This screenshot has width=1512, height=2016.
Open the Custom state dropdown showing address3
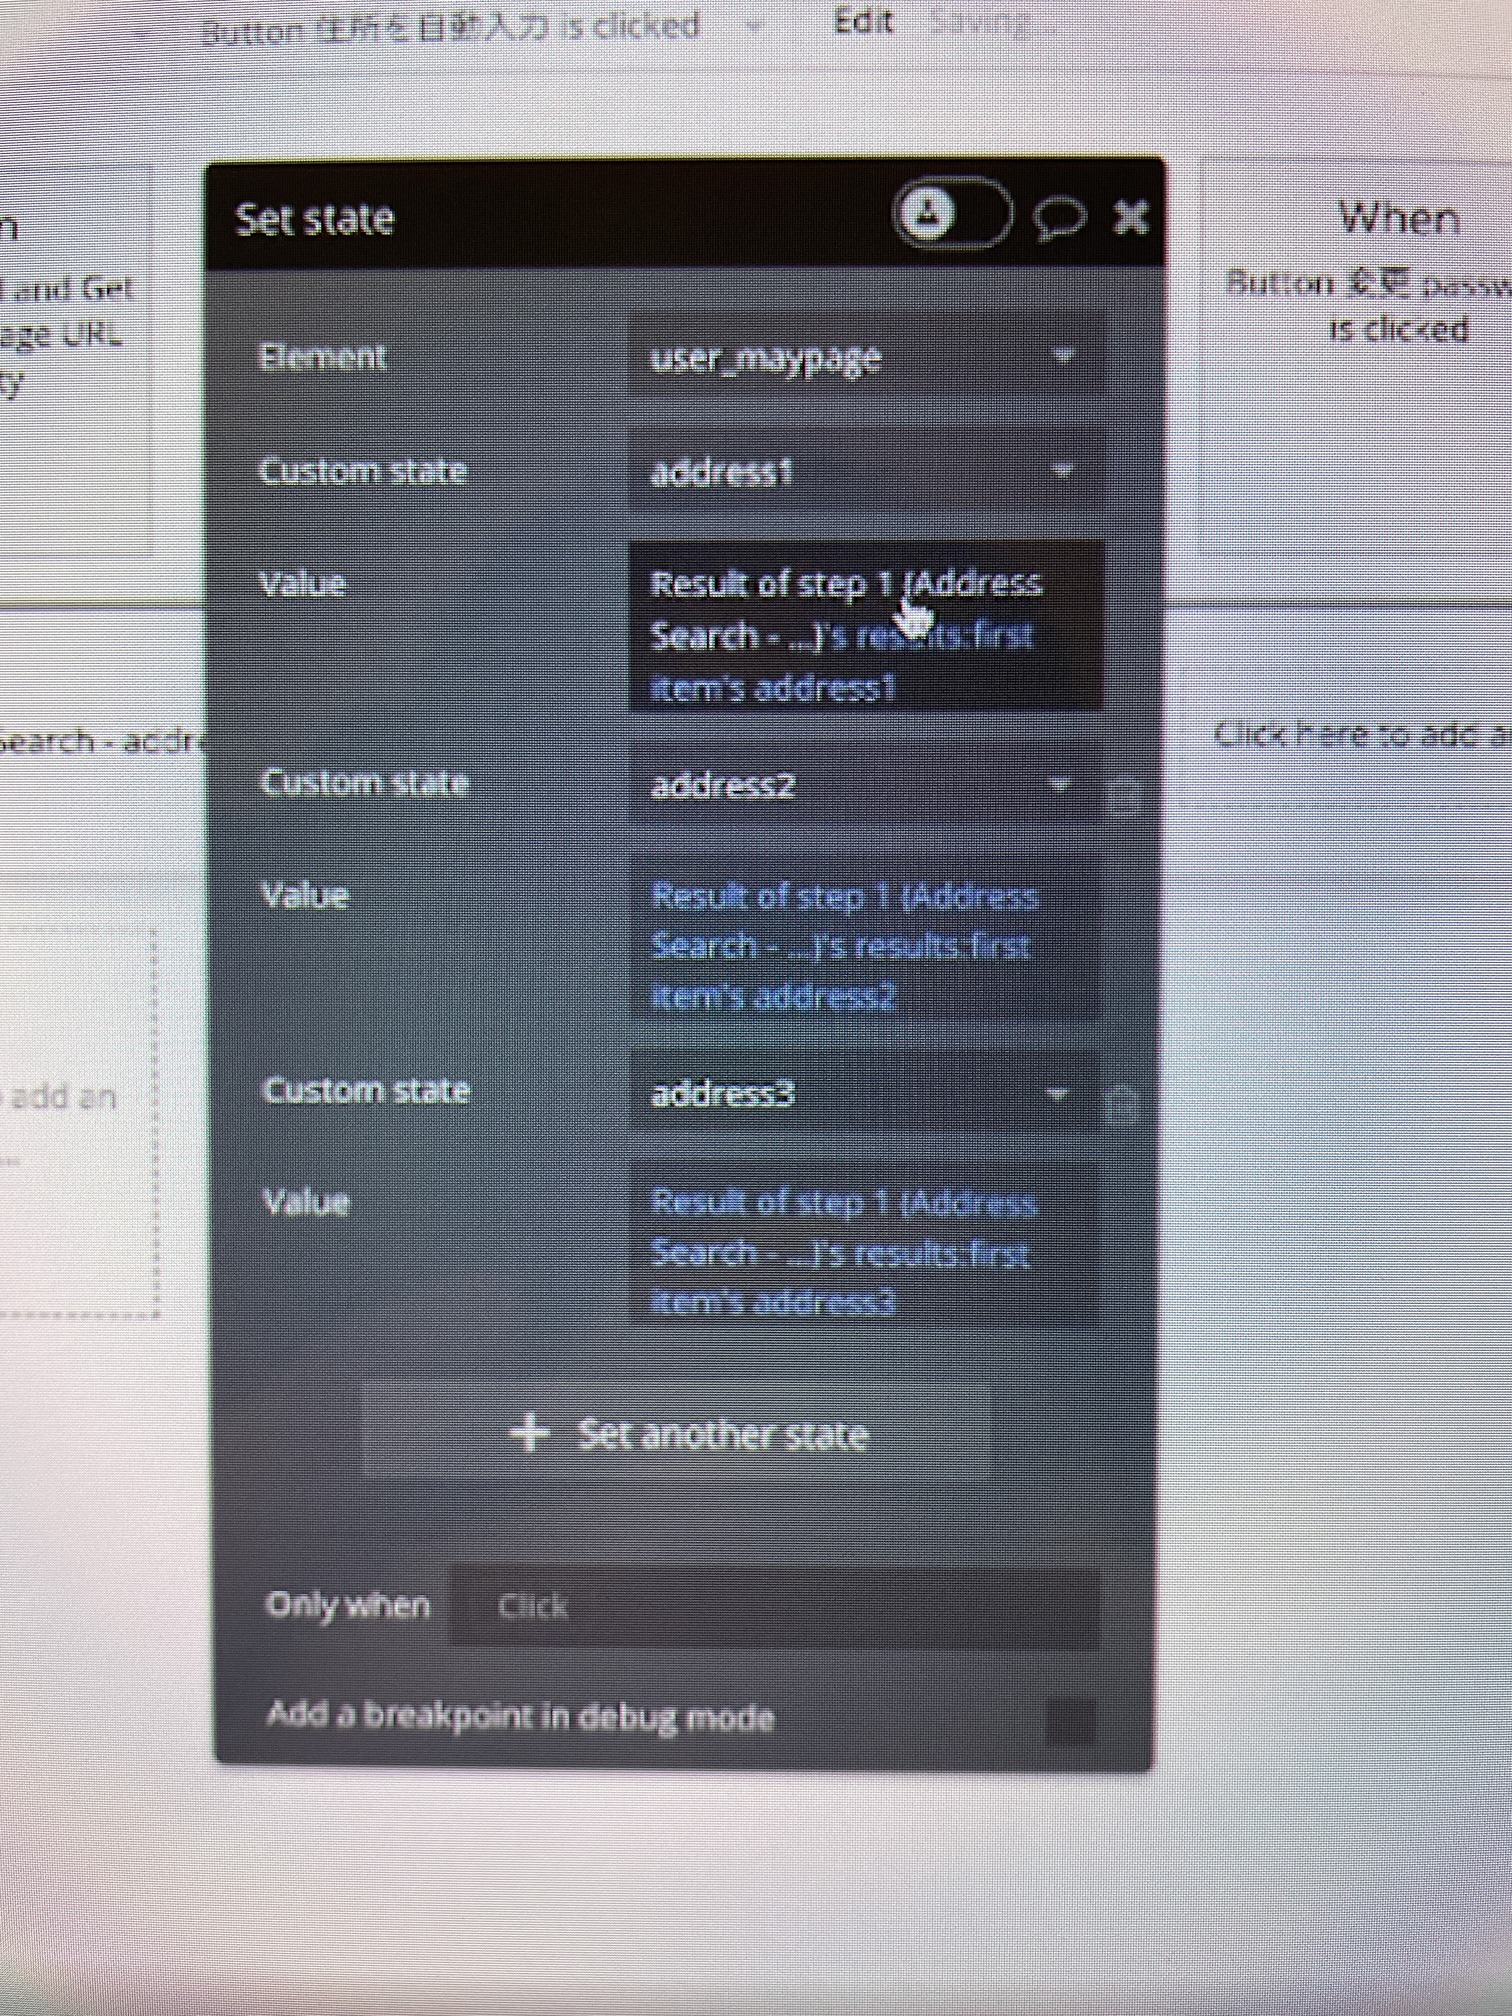pos(864,1092)
